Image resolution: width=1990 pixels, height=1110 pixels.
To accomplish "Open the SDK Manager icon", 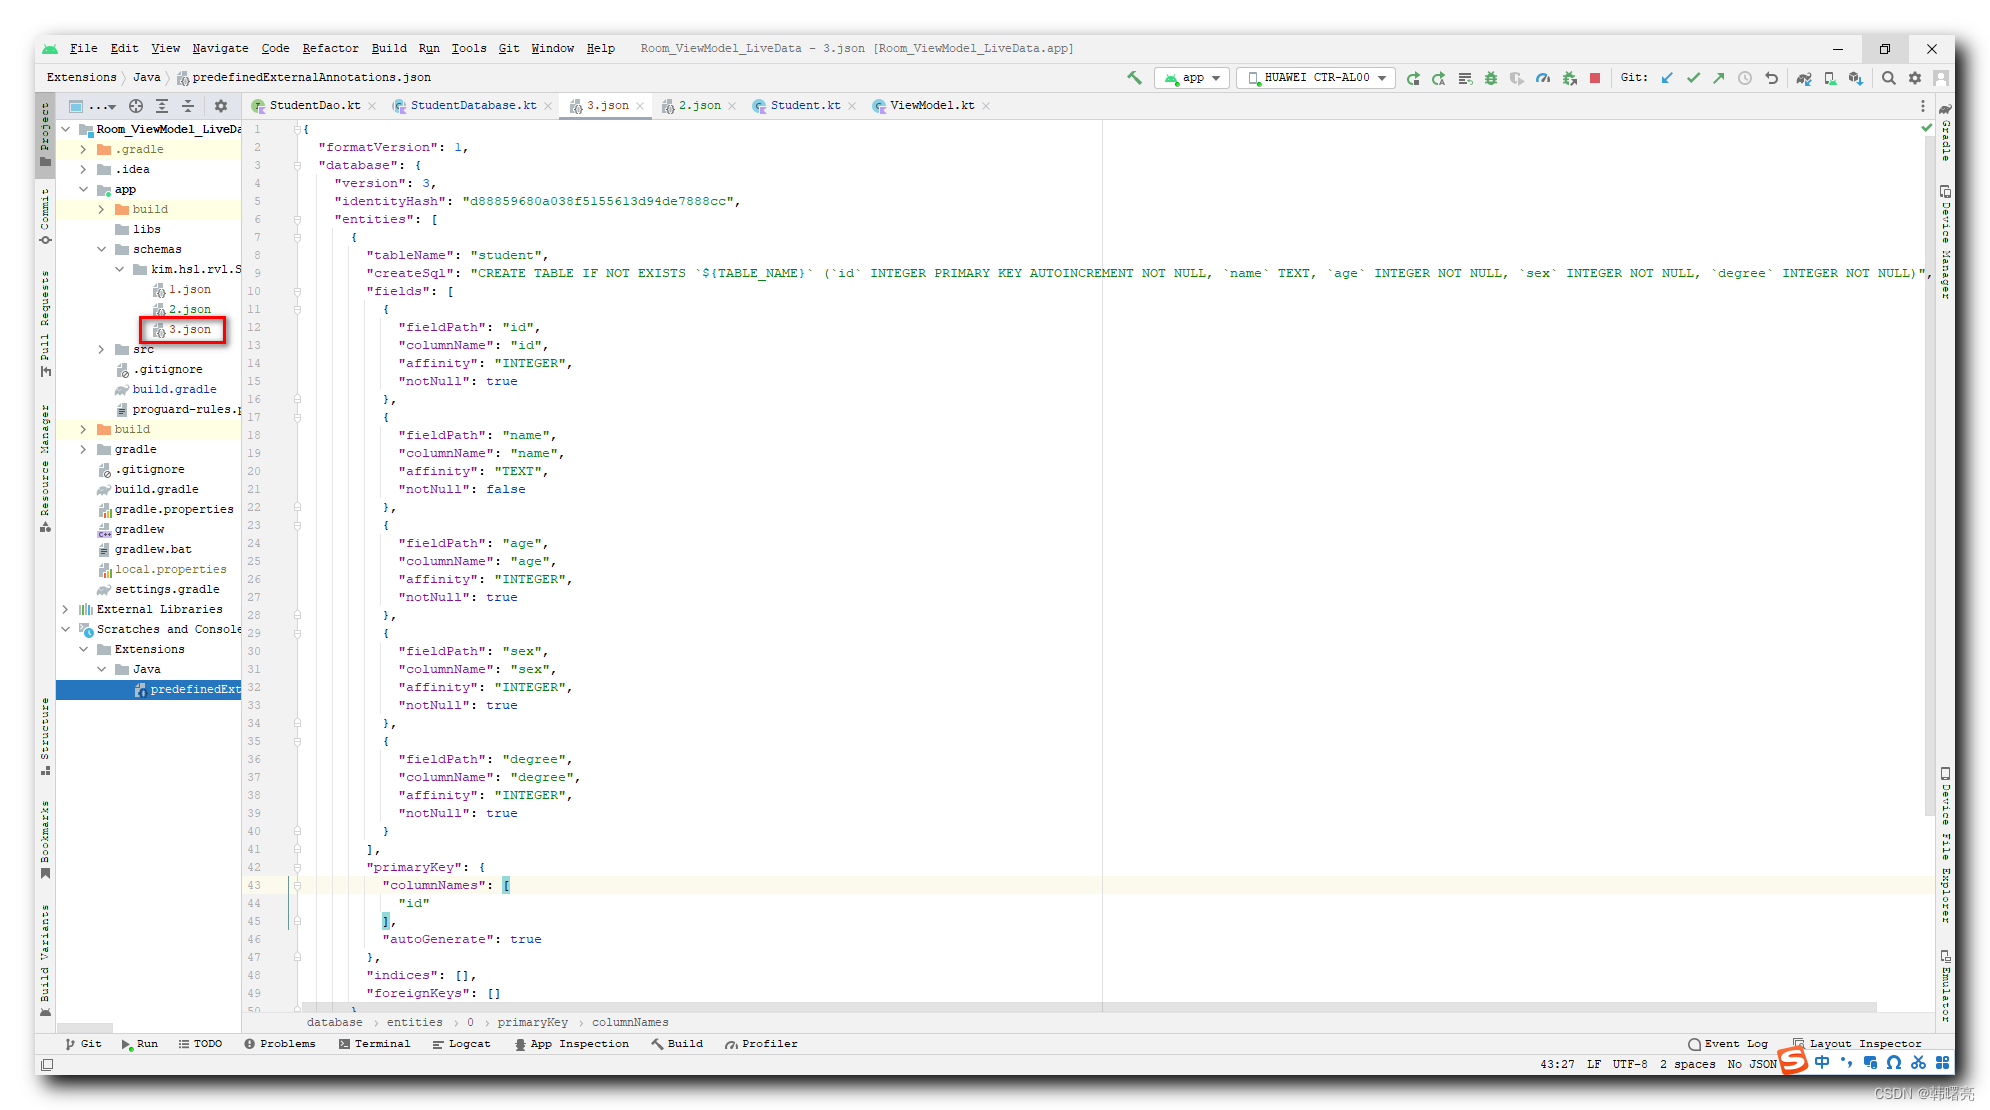I will tap(1856, 78).
